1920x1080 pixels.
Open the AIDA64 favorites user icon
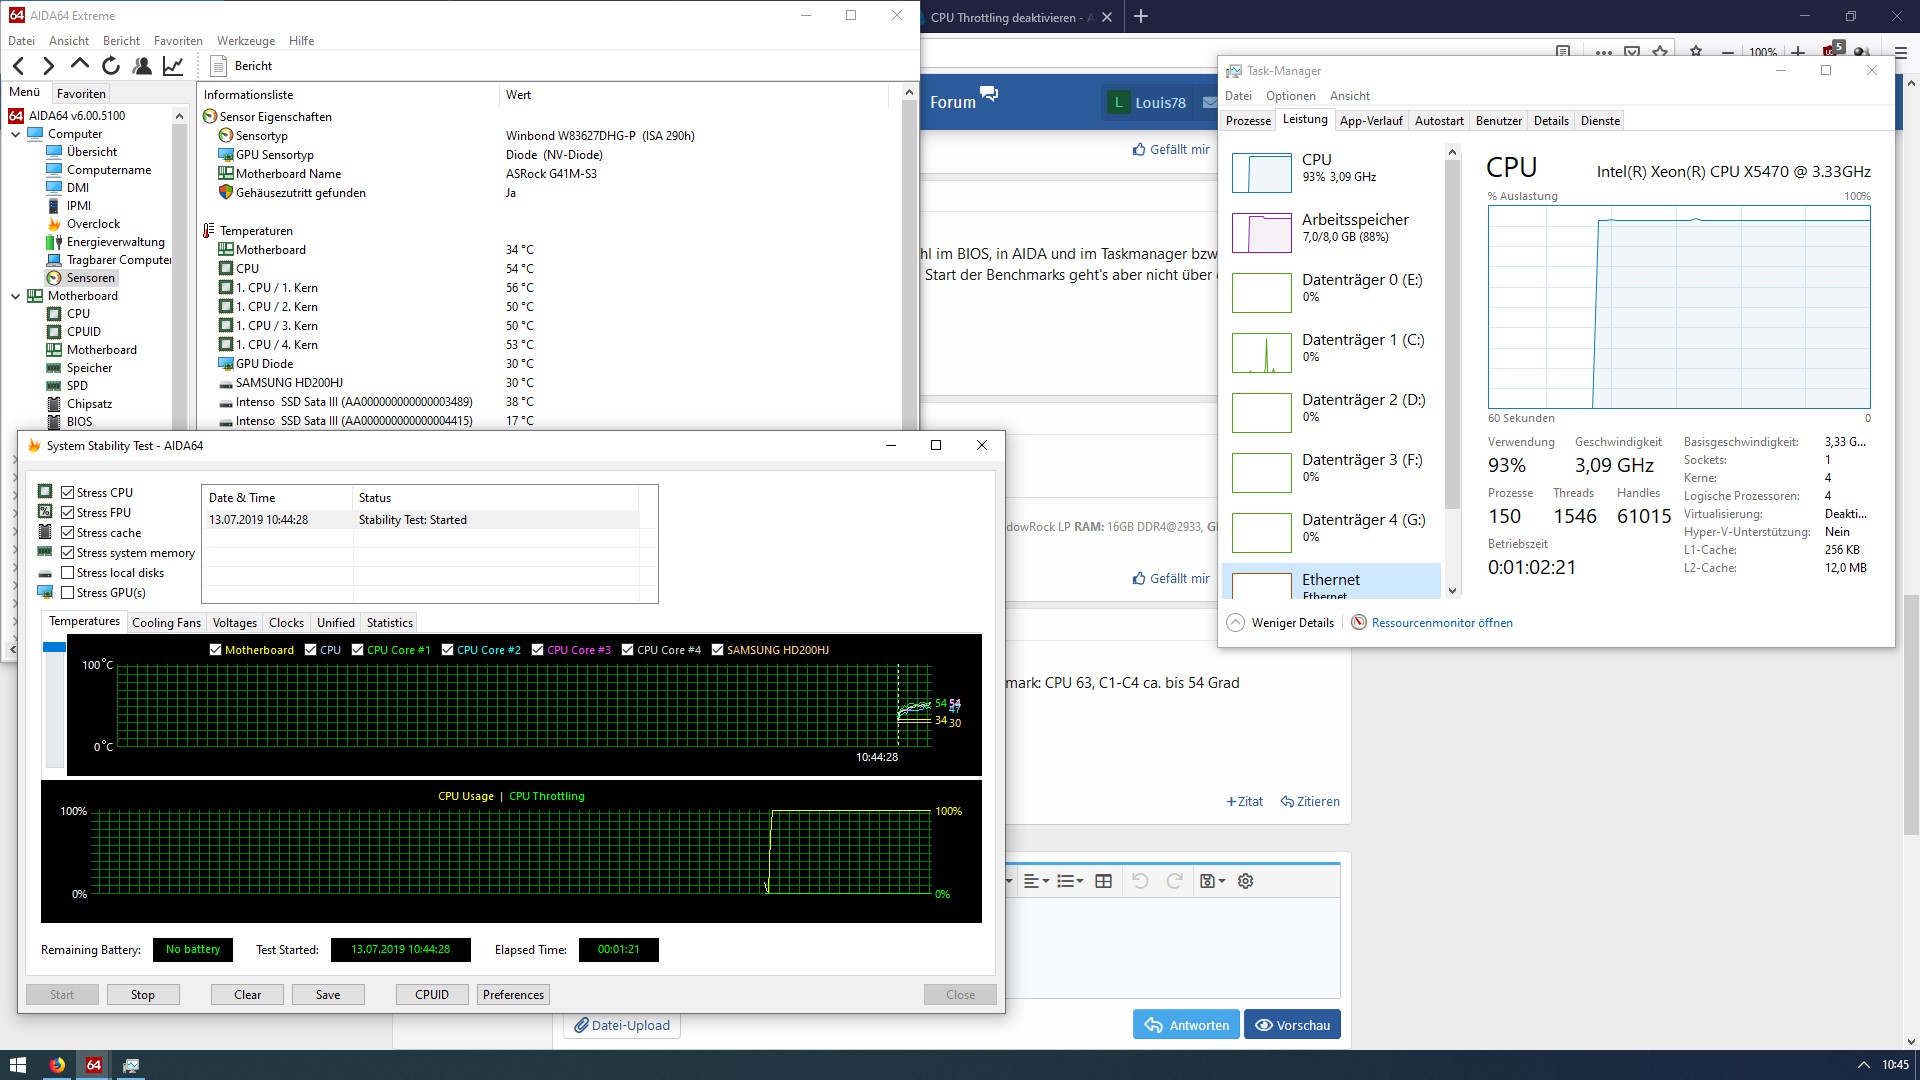(x=142, y=66)
